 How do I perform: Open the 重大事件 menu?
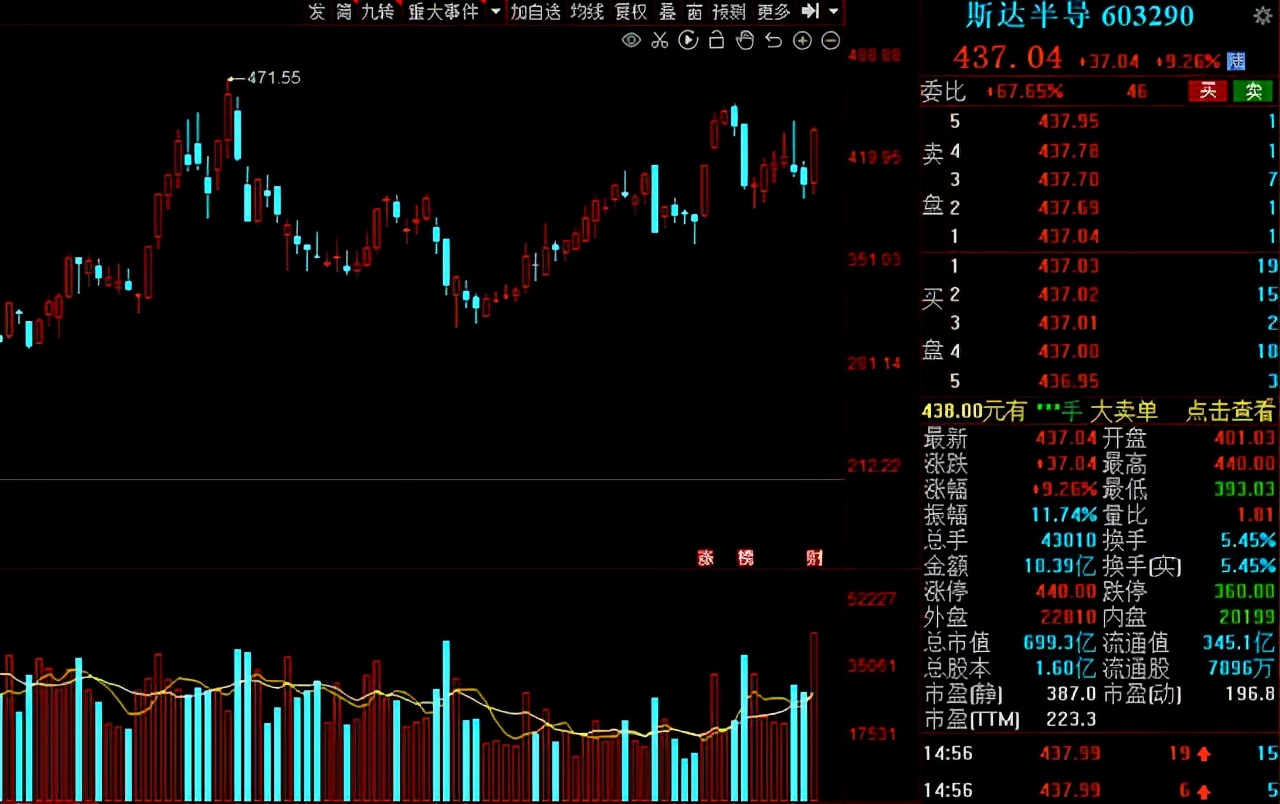pos(444,11)
